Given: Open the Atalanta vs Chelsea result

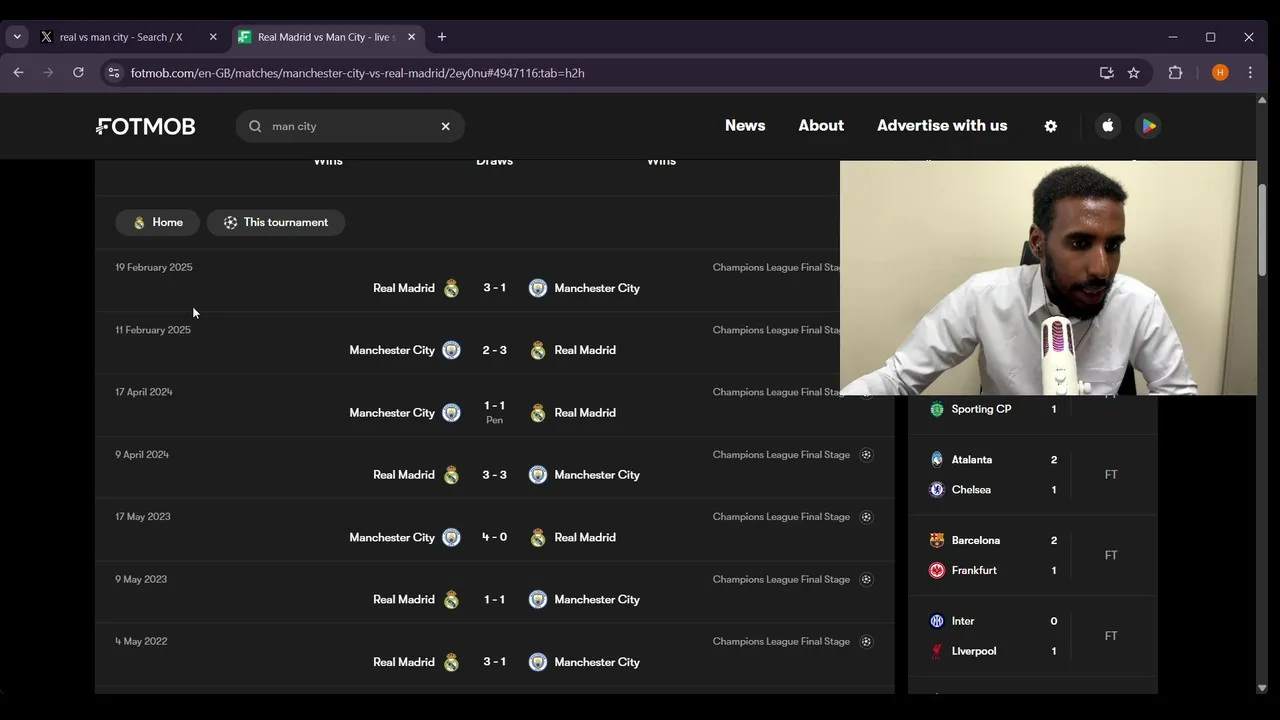Looking at the screenshot, I should tap(1032, 475).
